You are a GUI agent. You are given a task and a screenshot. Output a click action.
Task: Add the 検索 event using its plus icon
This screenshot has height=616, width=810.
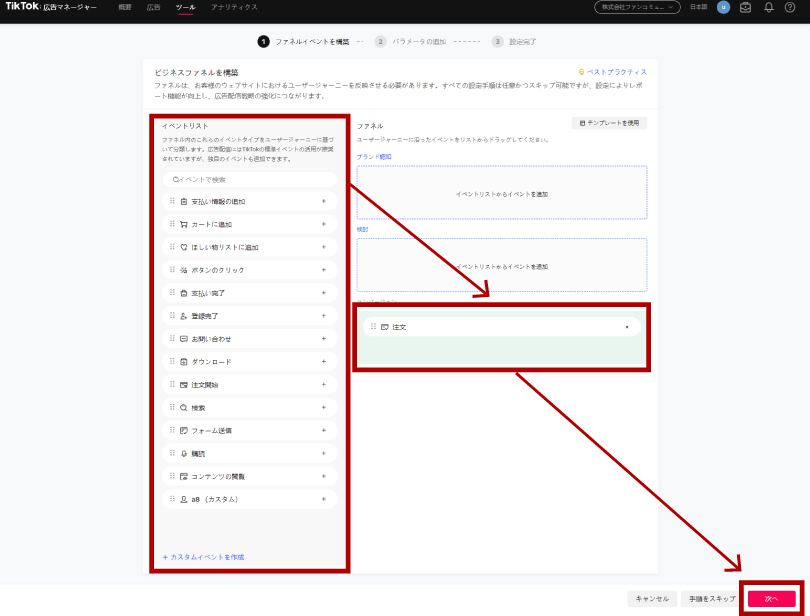(324, 407)
